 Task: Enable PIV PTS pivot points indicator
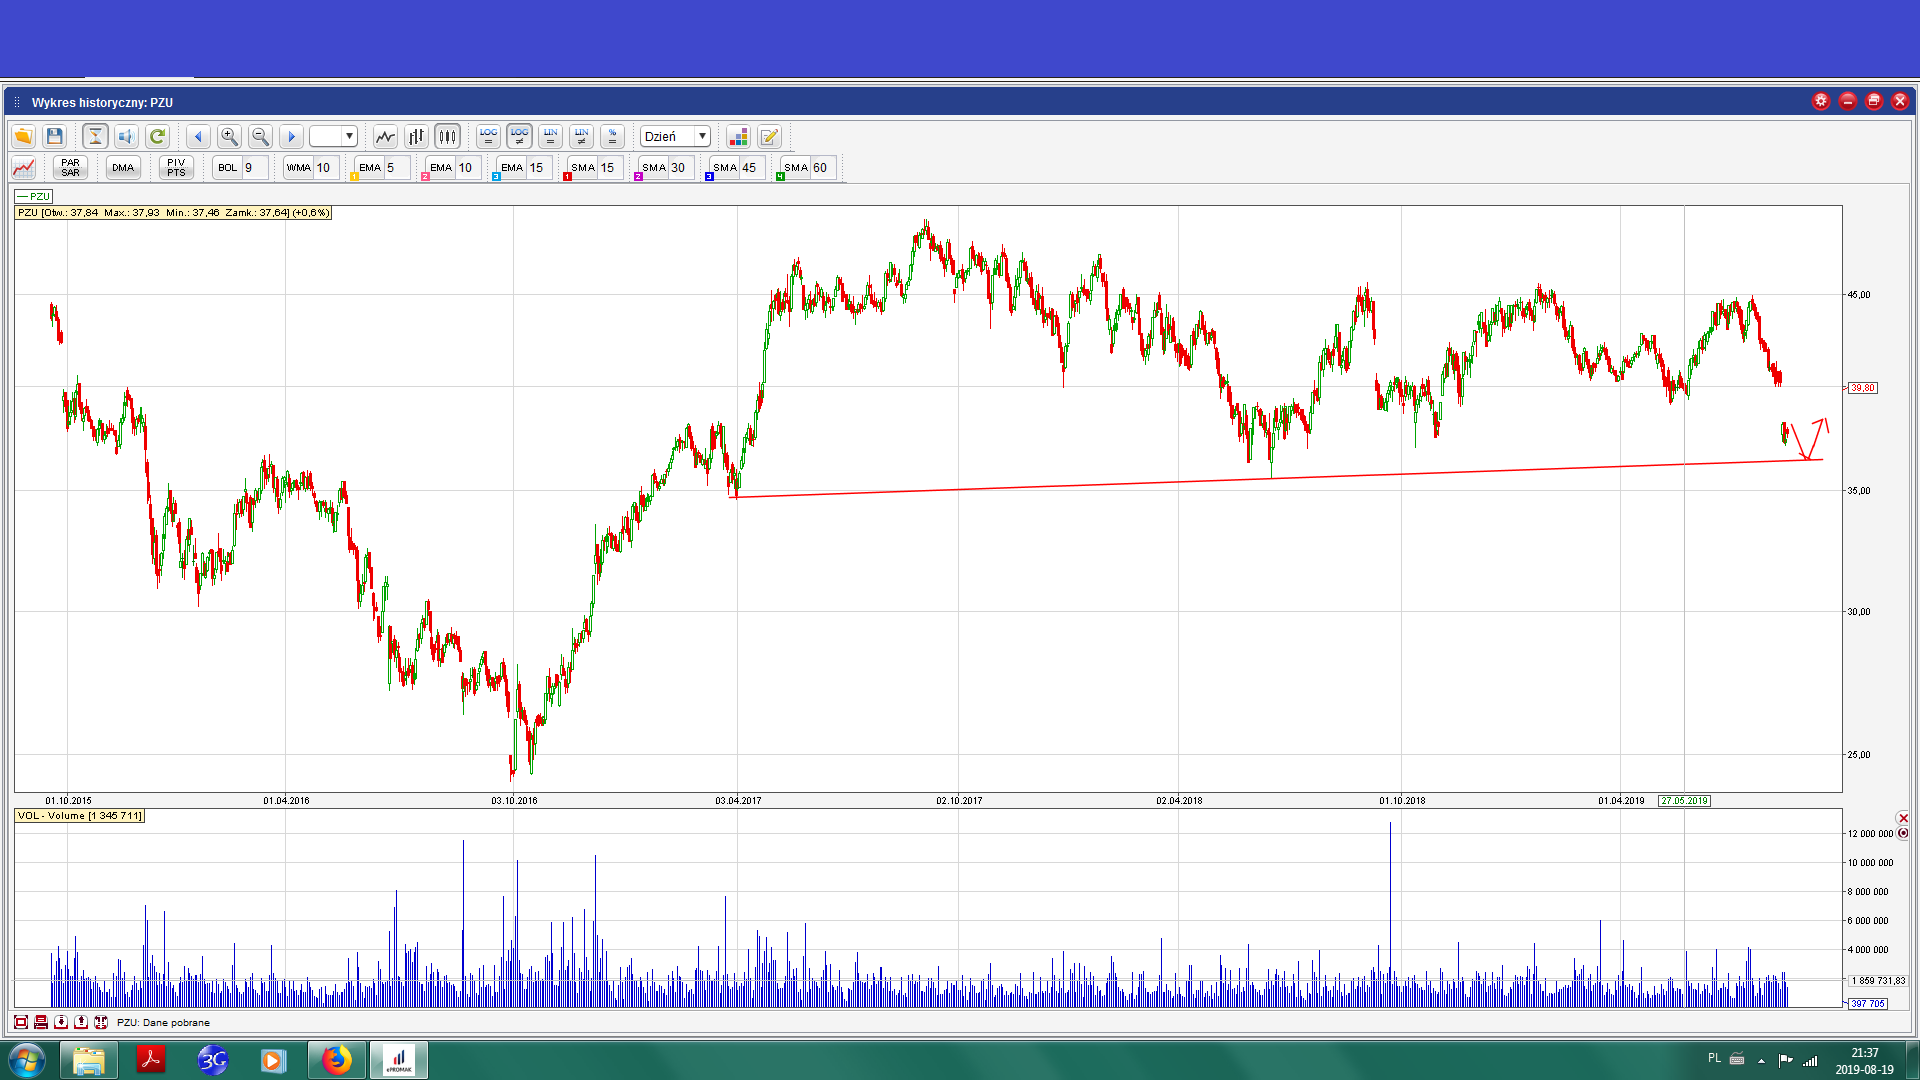point(176,167)
